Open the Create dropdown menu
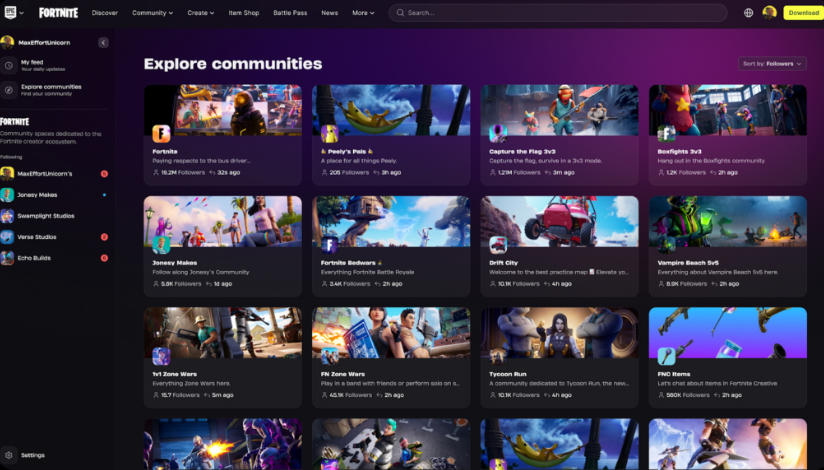 201,13
